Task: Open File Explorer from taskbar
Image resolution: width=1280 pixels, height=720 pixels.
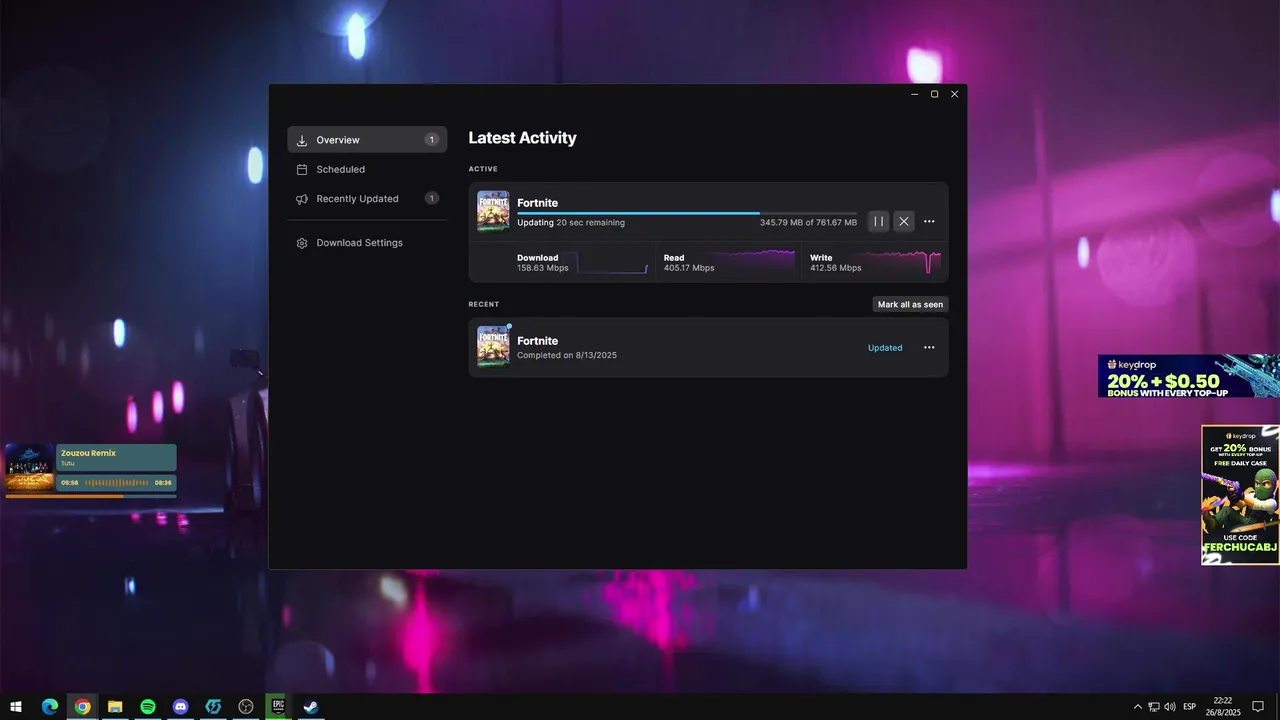Action: tap(115, 707)
